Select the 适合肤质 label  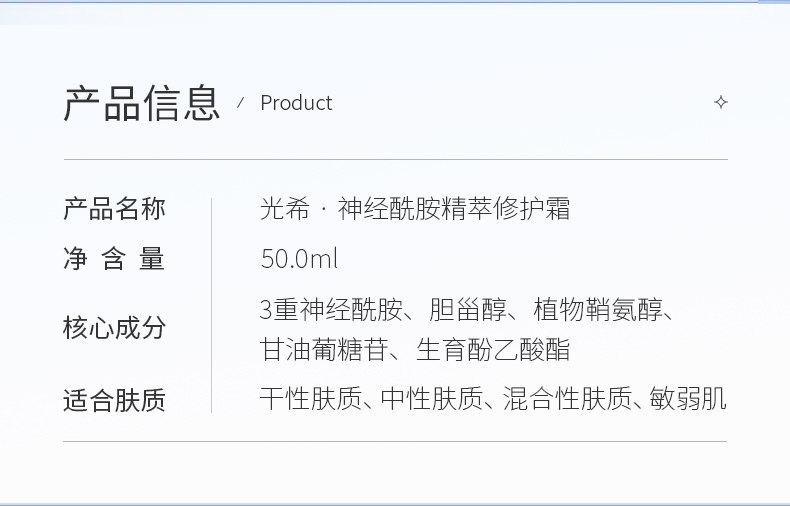pos(114,401)
